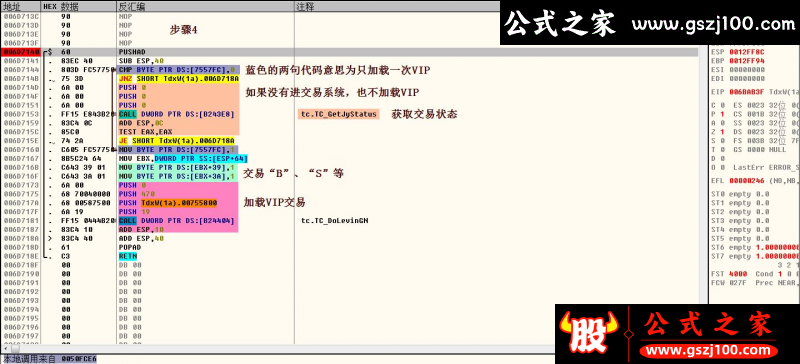Viewport: 800px width, 364px height.
Task: Select the ADD ESP,10 instruction
Action: click(141, 229)
